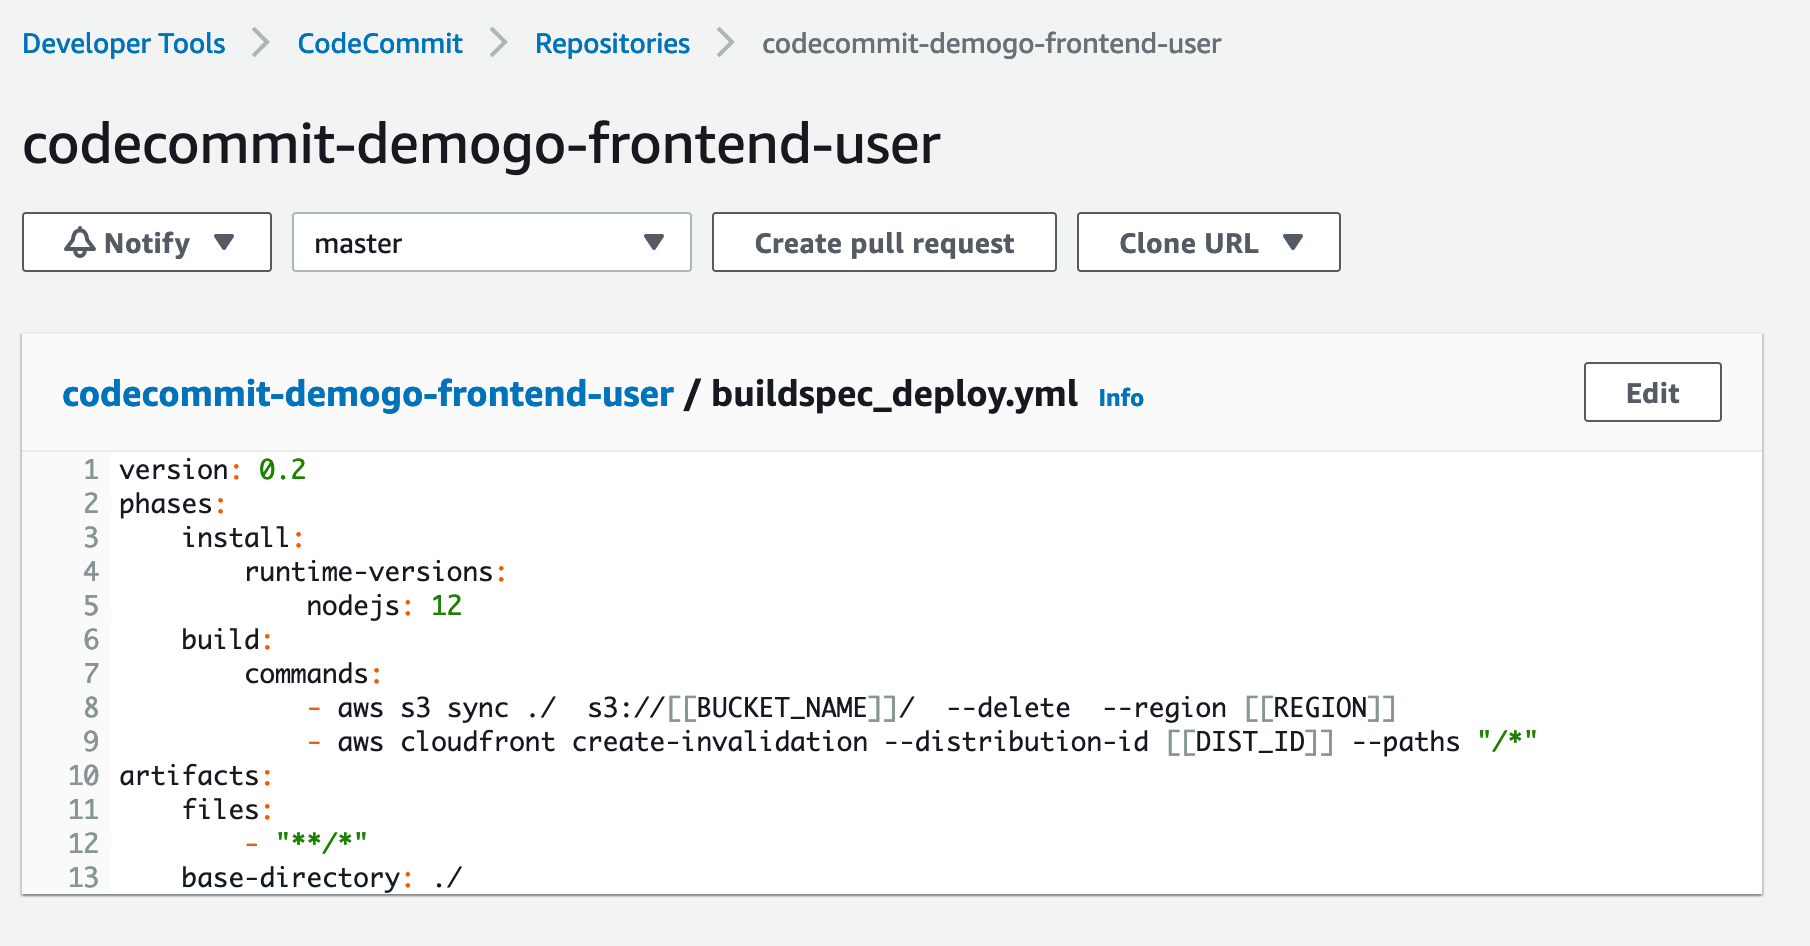The image size is (1810, 946).
Task: Click the '"**/*"' files pattern line
Action: coord(306,843)
